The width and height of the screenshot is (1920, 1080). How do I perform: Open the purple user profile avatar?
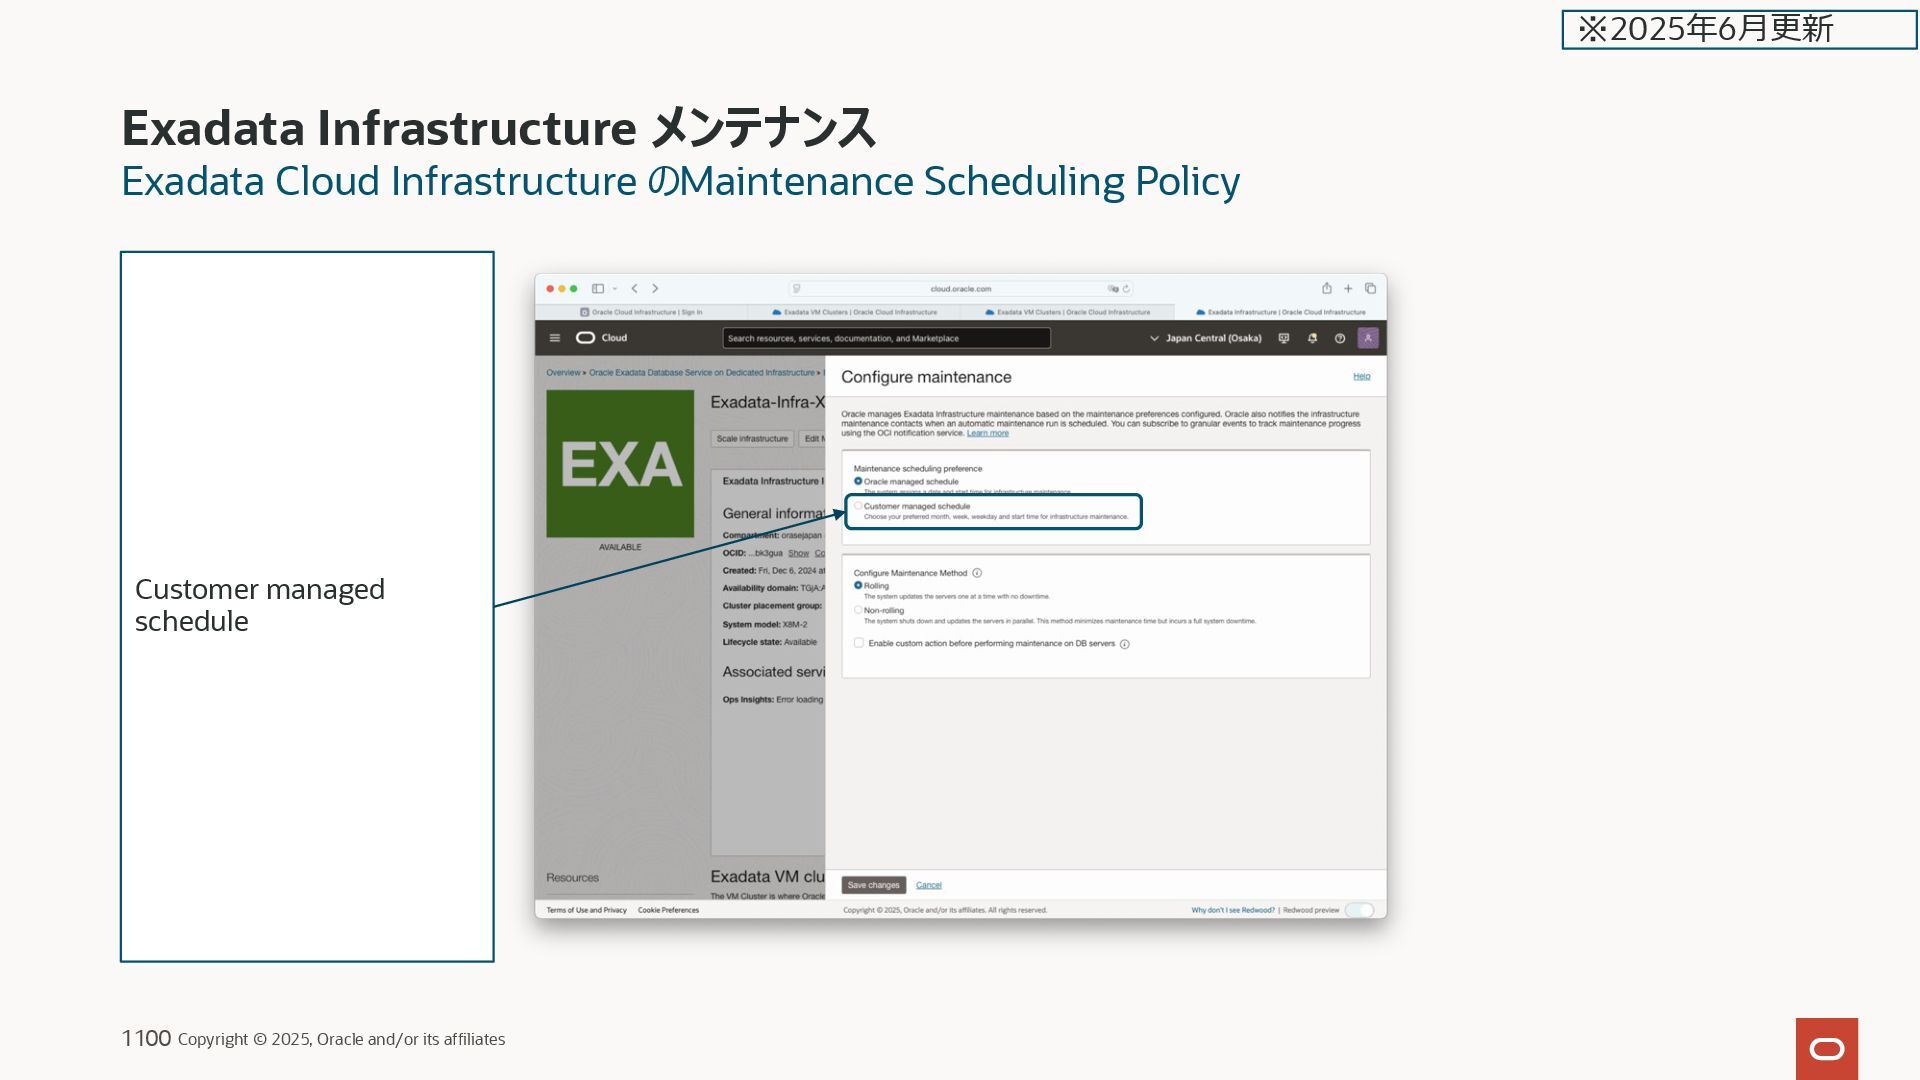point(1368,338)
